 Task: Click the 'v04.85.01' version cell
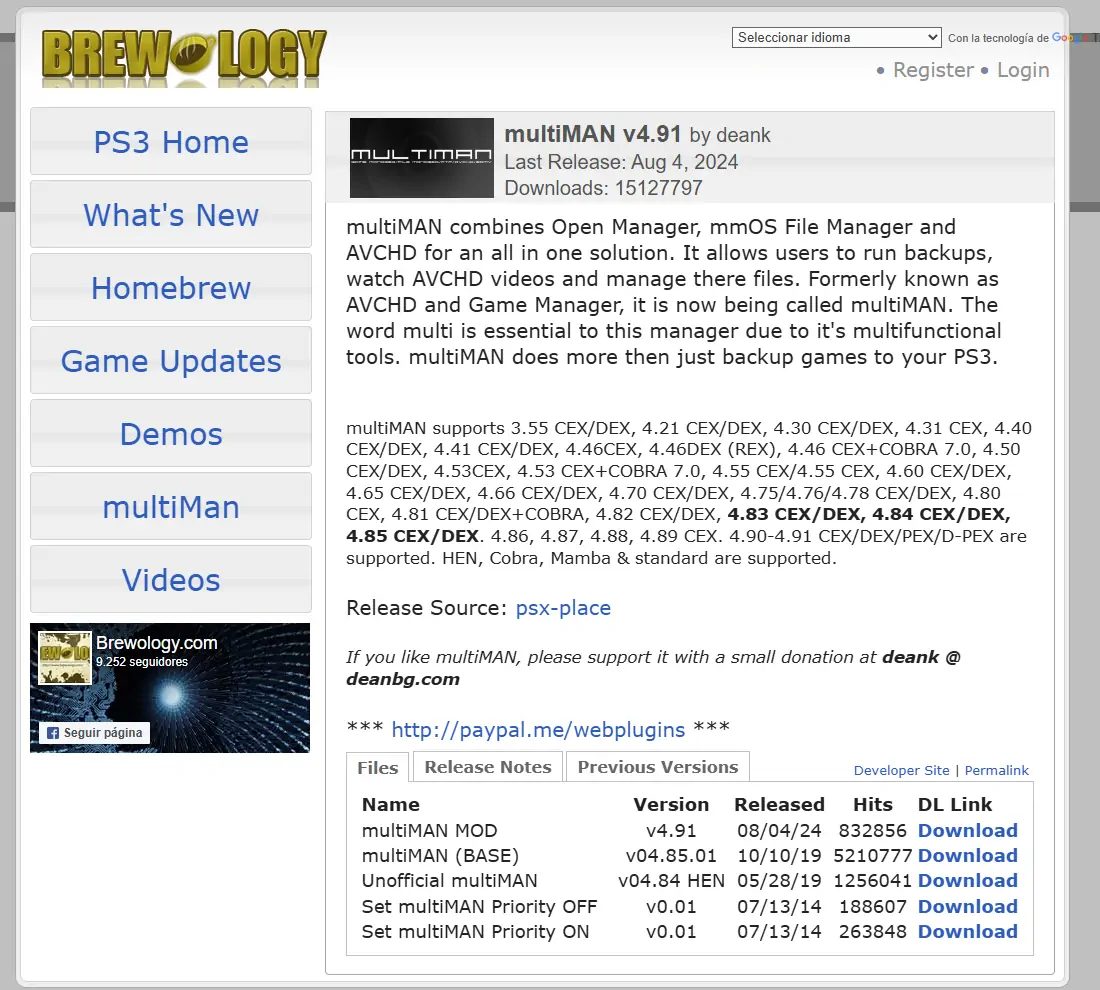(671, 856)
